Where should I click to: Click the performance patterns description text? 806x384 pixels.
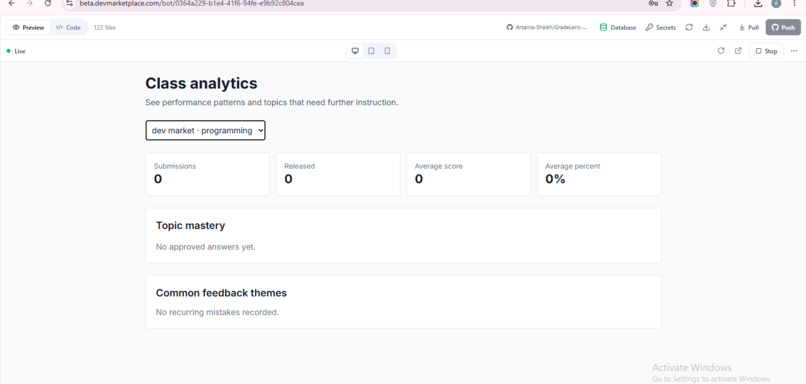coord(272,102)
